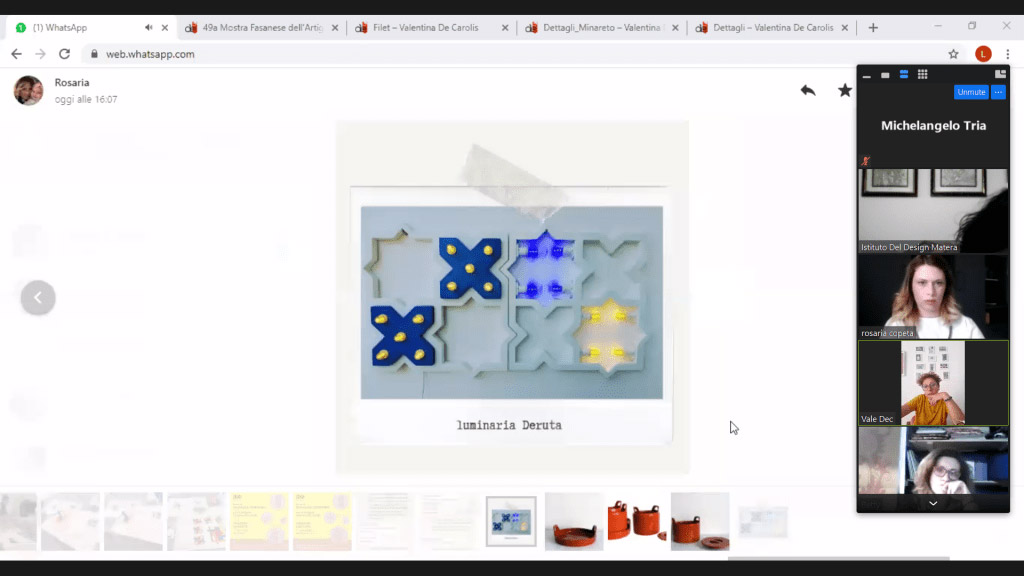
Task: Open a new browser tab
Action: (x=873, y=27)
